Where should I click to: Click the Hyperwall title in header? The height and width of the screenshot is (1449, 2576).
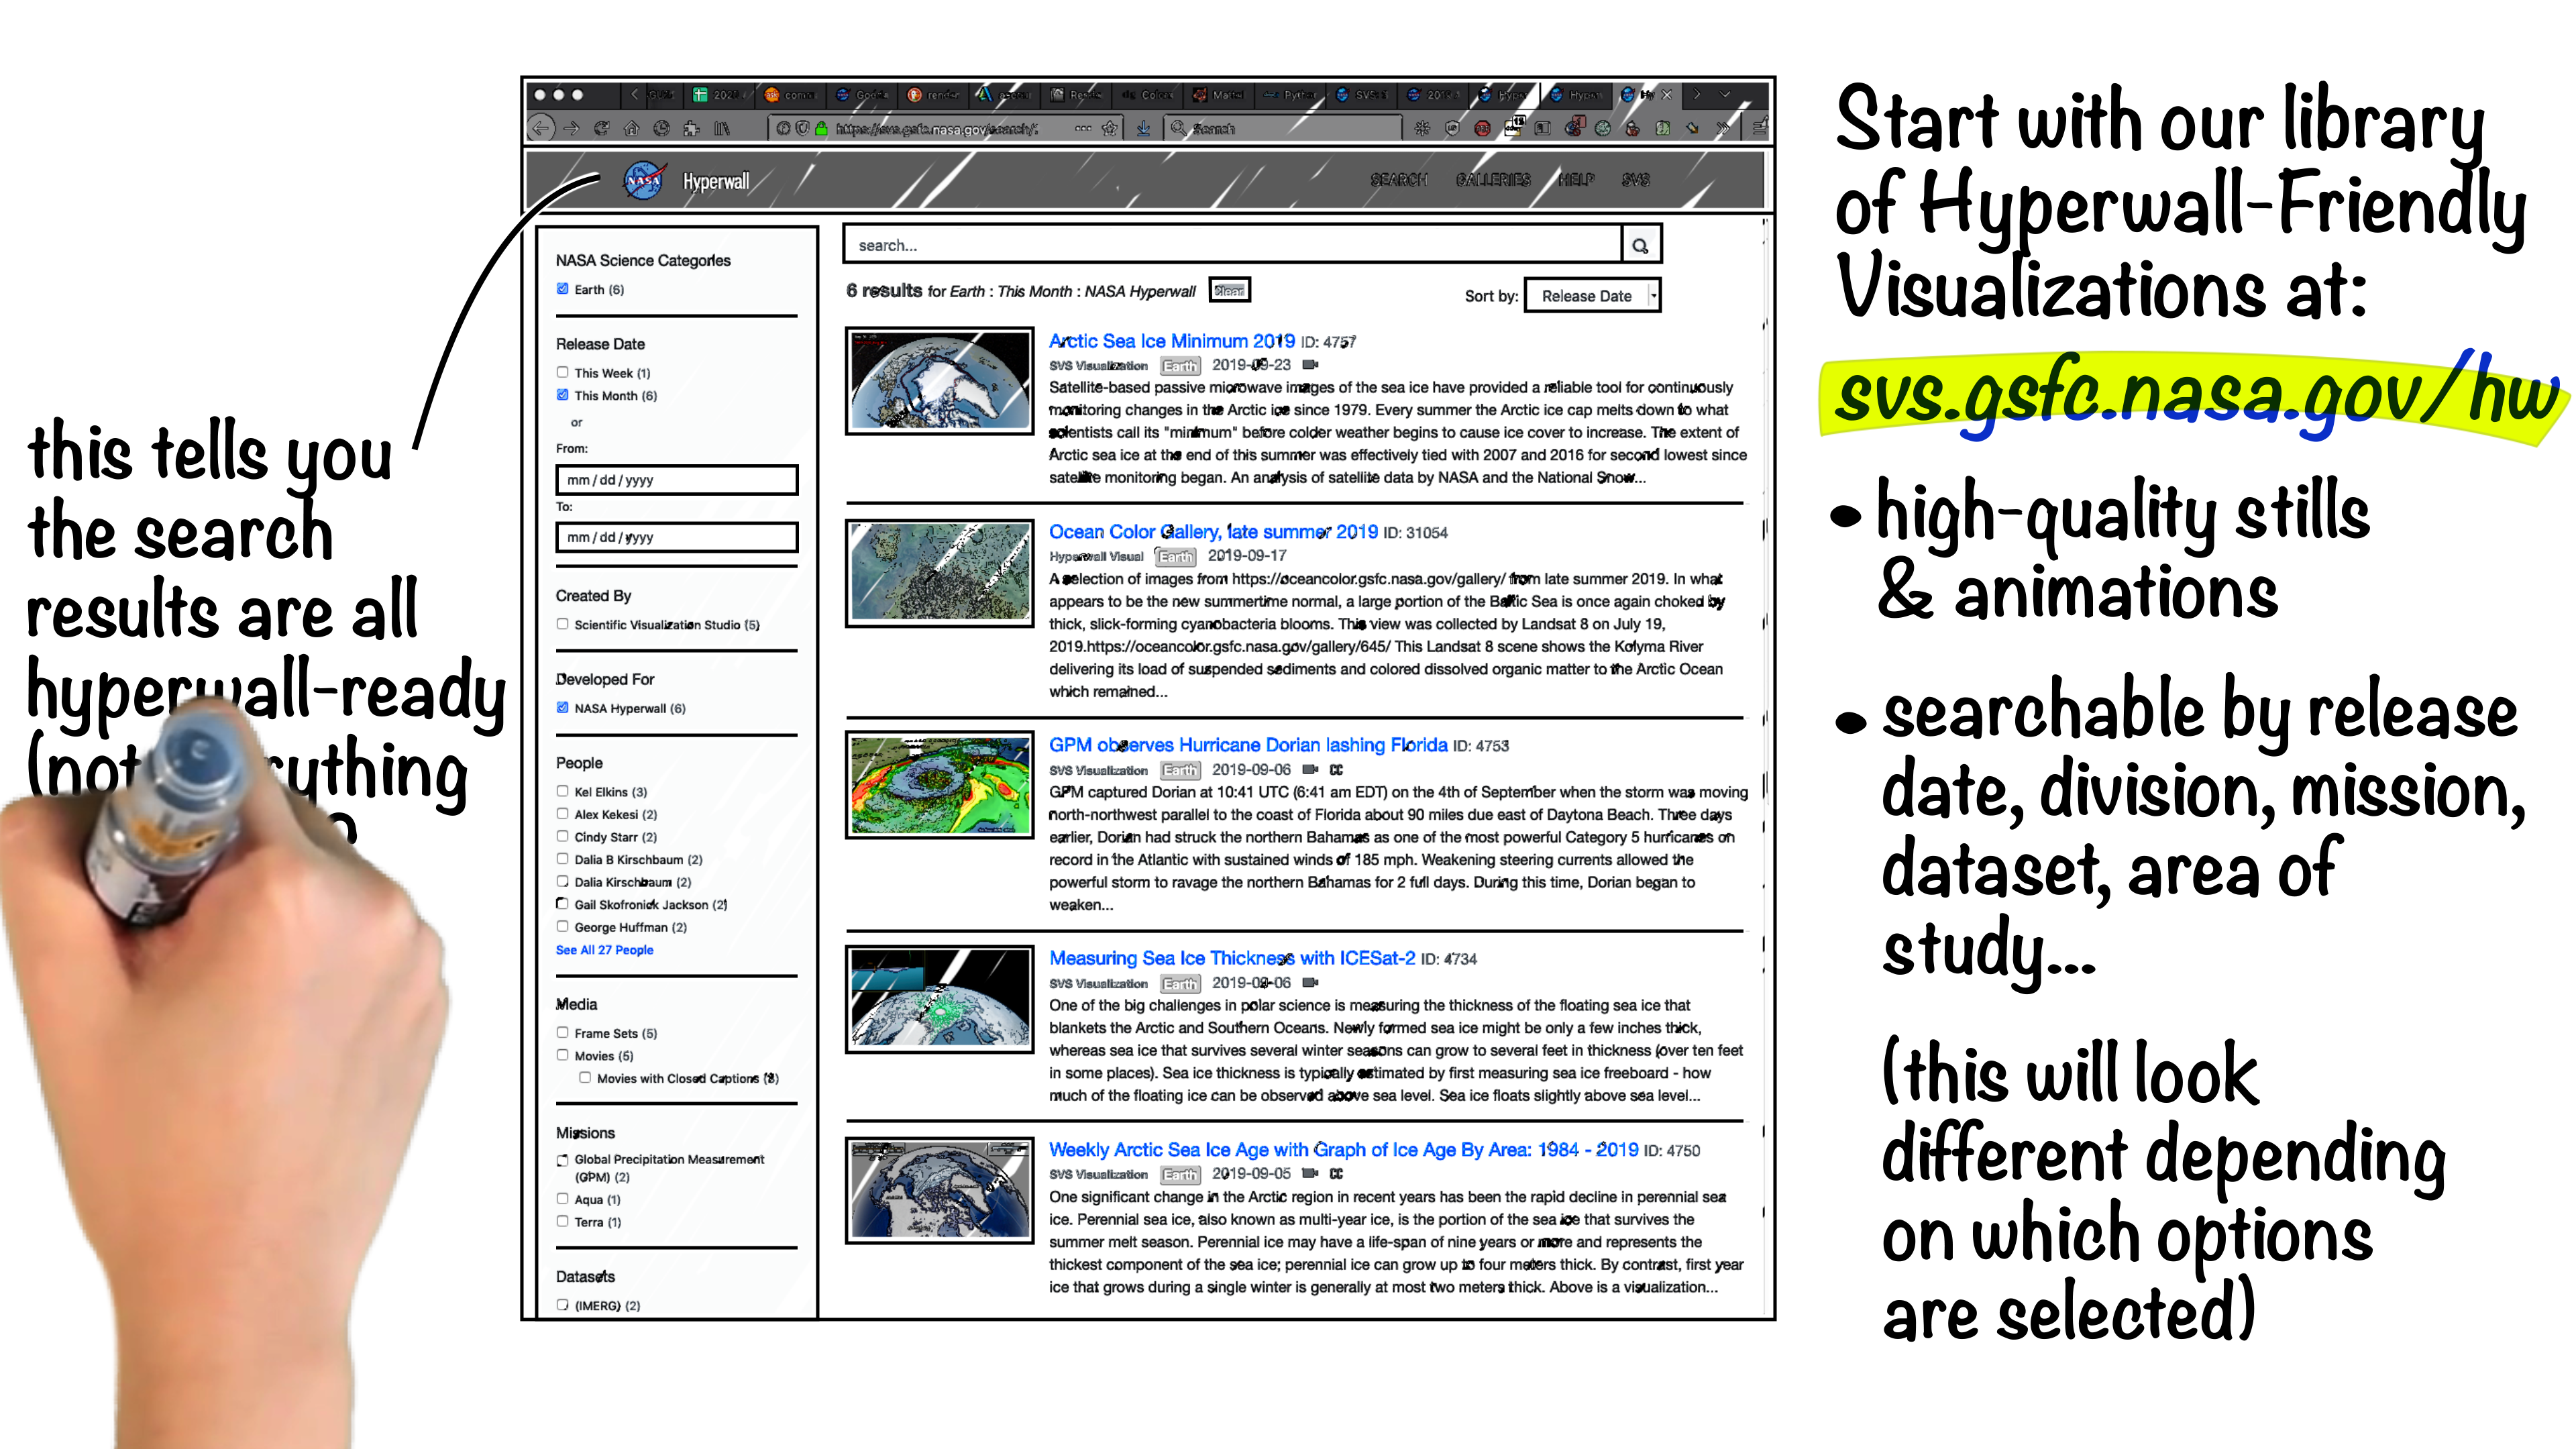tap(715, 181)
